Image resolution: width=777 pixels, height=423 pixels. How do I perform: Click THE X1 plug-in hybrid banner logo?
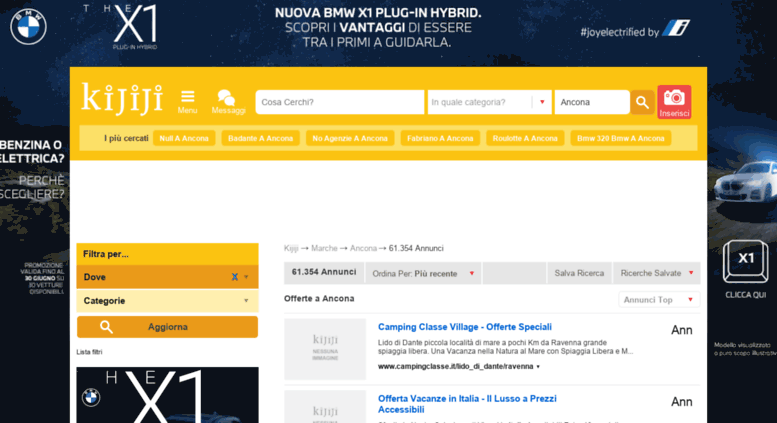click(x=122, y=27)
